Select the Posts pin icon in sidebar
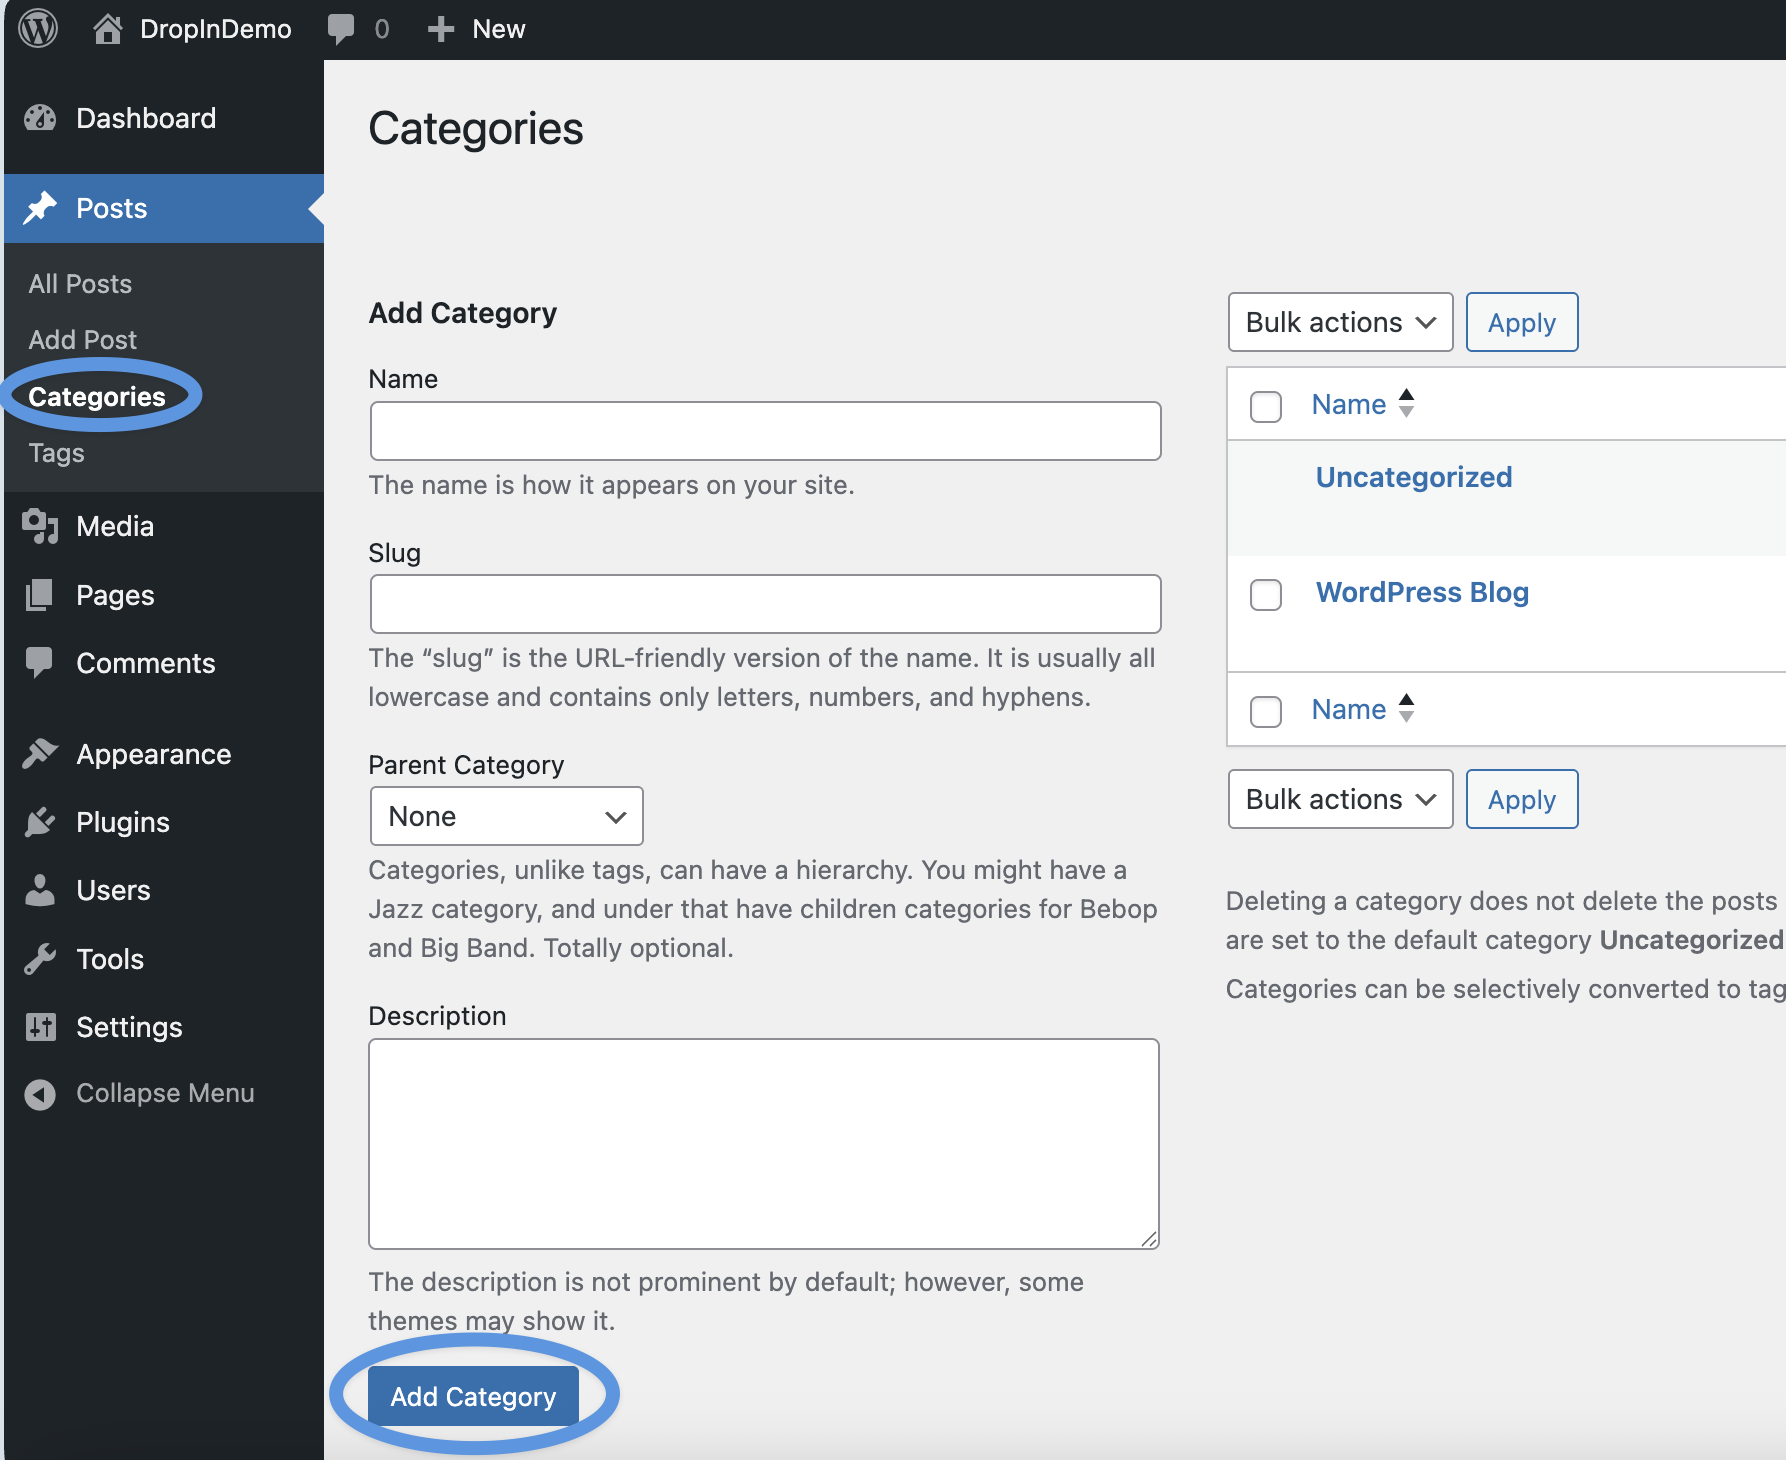The height and width of the screenshot is (1460, 1786). tap(38, 208)
